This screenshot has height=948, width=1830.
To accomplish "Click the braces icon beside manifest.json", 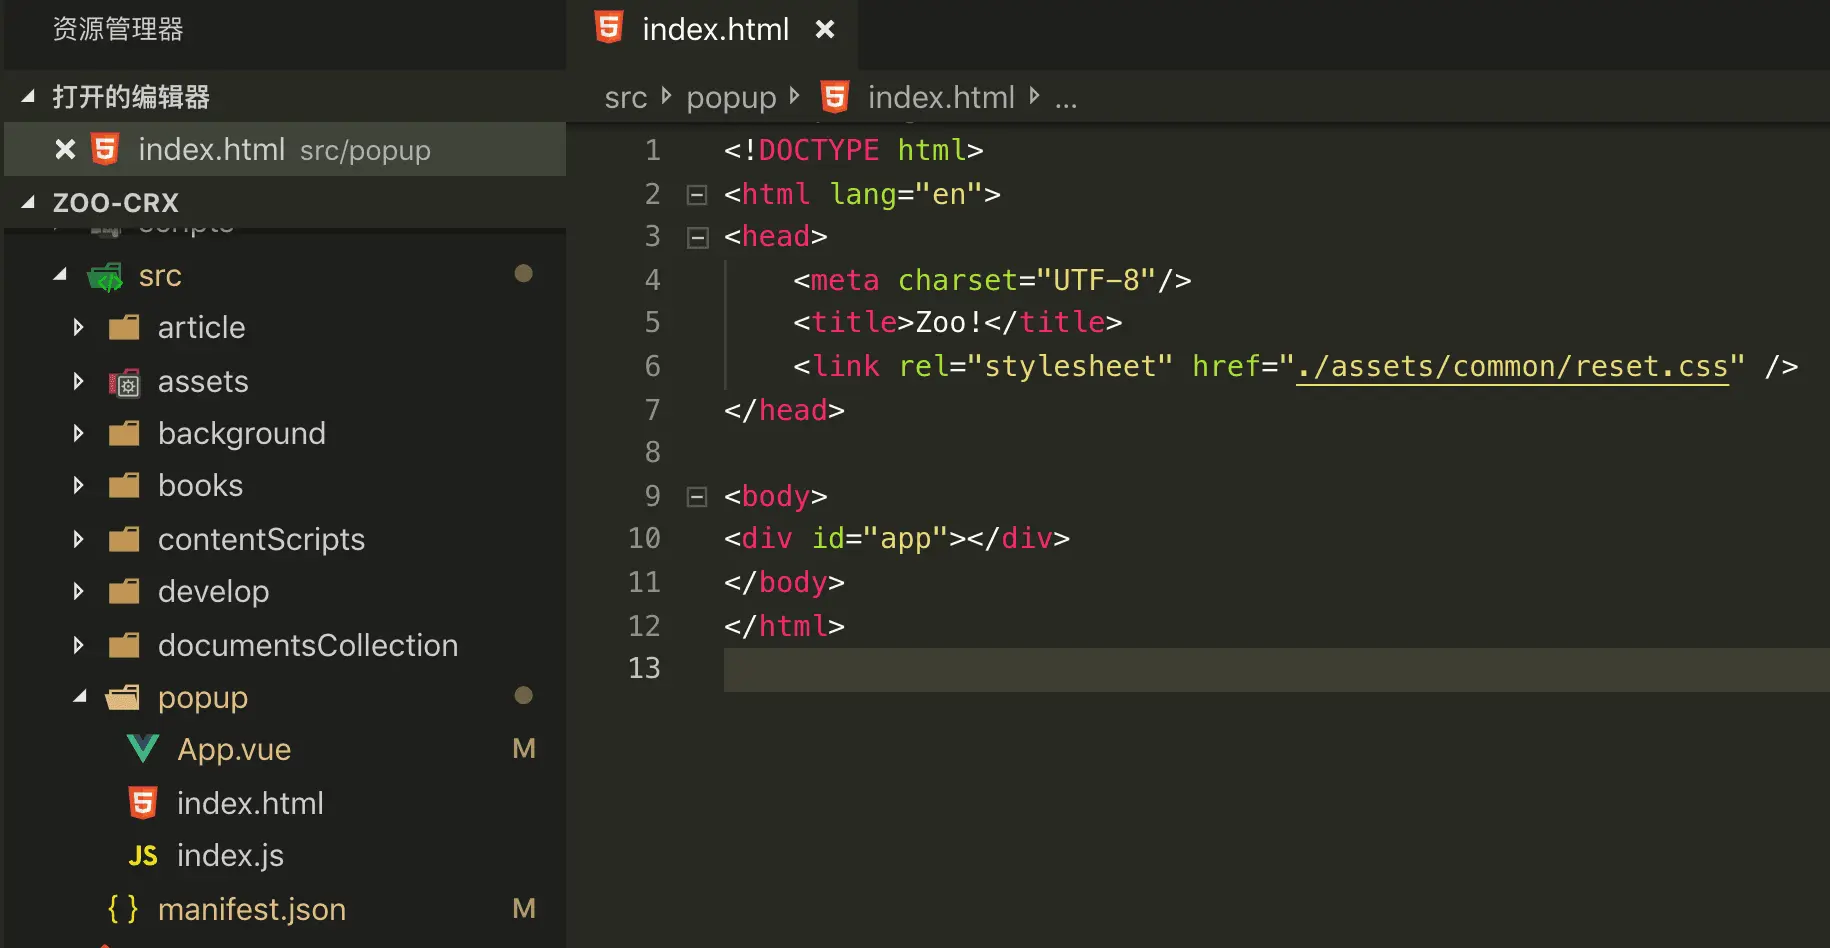I will point(123,909).
